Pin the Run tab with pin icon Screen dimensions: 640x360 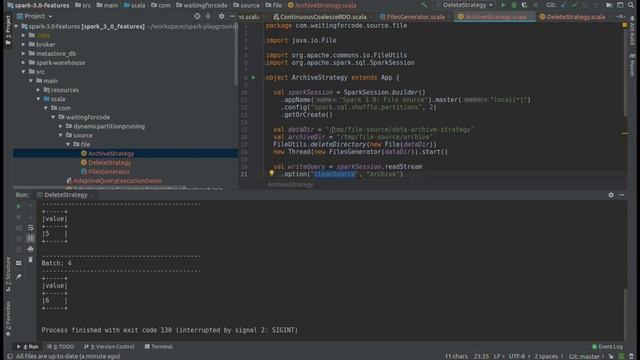point(19,277)
